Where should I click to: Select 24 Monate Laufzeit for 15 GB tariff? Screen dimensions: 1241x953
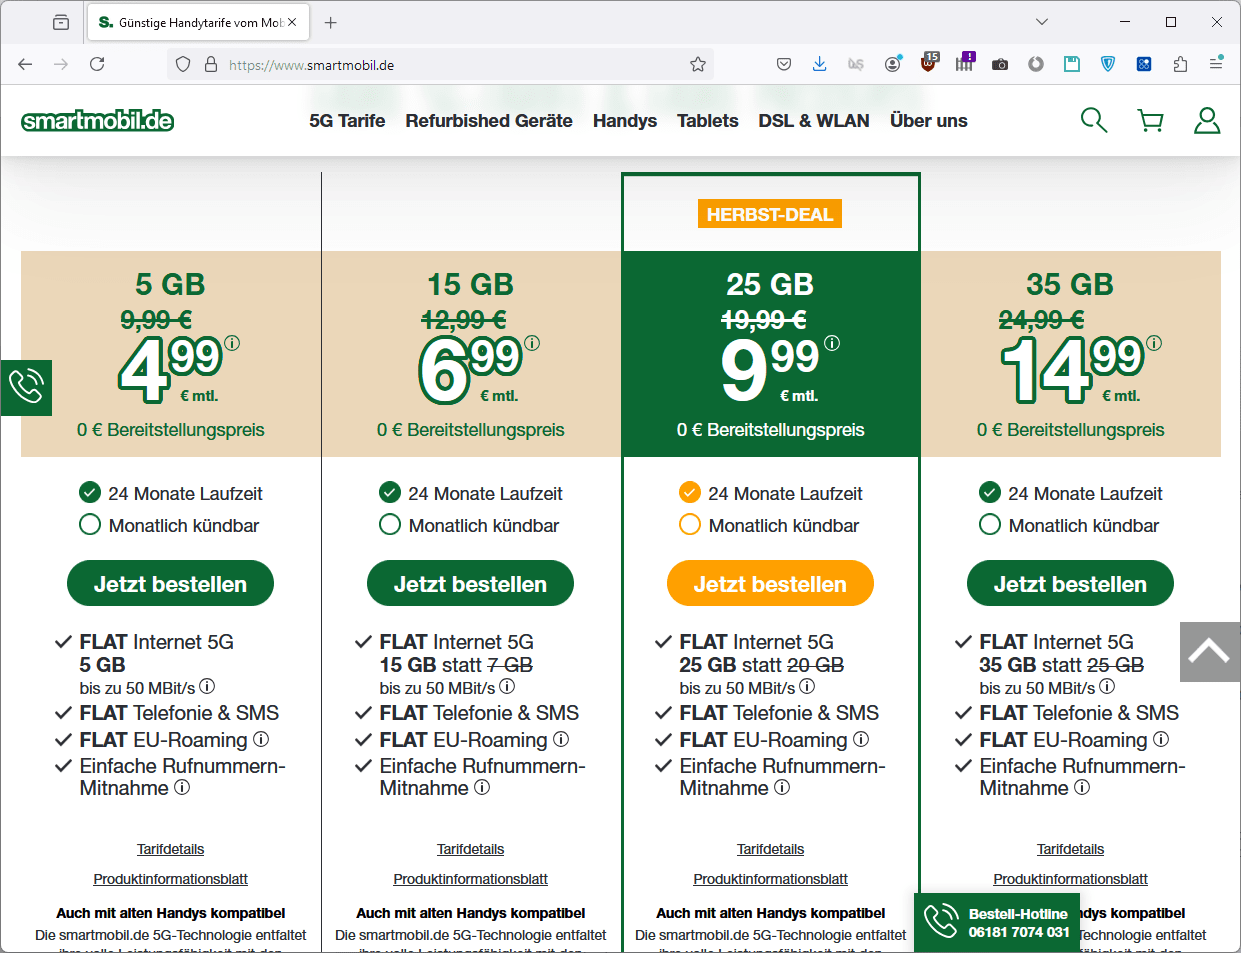pyautogui.click(x=390, y=492)
